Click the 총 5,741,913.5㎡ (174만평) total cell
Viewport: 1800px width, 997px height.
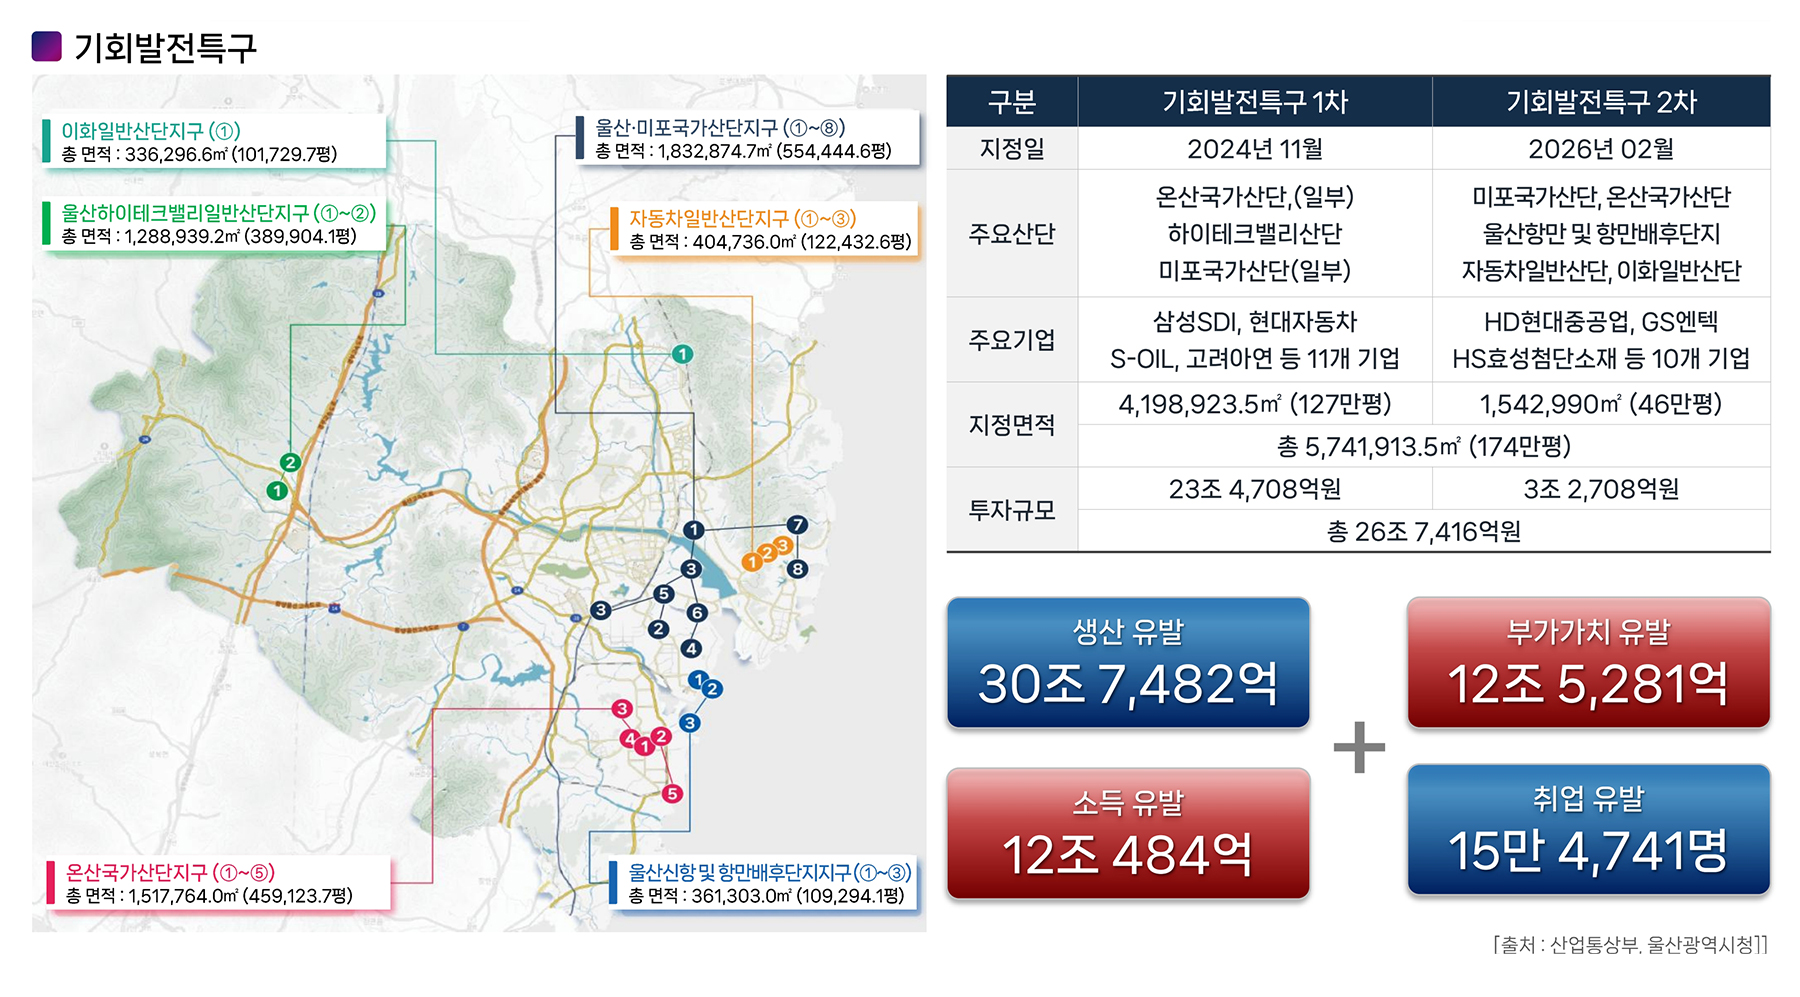pyautogui.click(x=1424, y=446)
